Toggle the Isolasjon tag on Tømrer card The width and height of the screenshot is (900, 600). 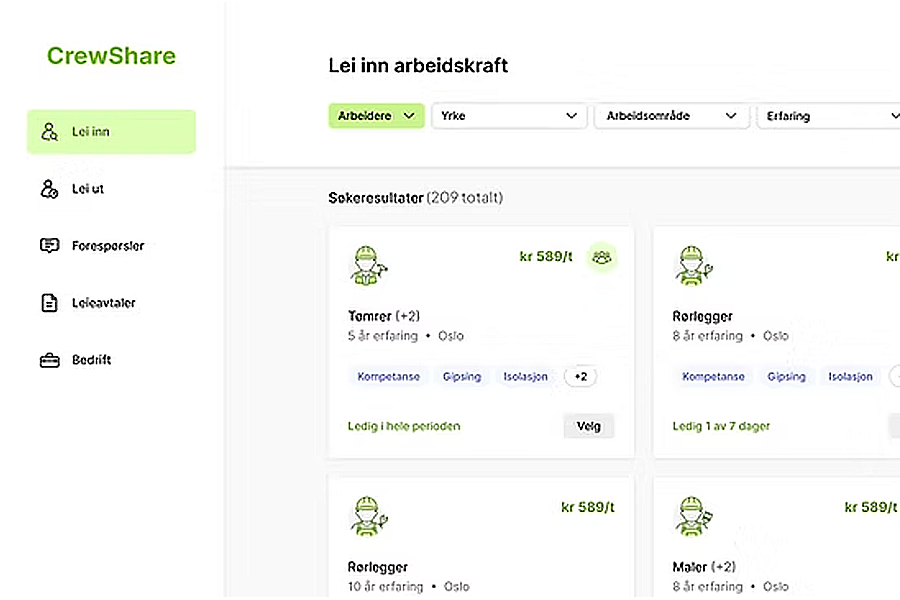(x=525, y=376)
